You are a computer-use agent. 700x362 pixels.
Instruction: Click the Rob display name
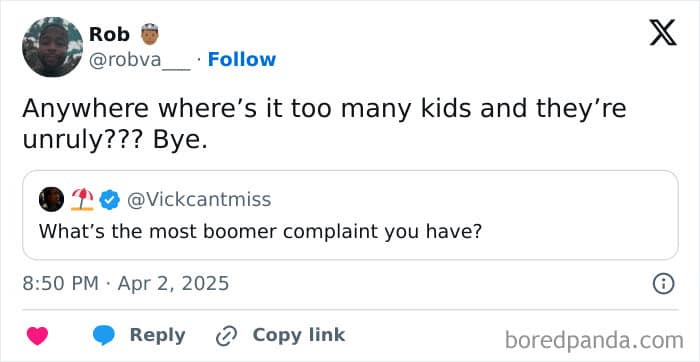[x=110, y=34]
